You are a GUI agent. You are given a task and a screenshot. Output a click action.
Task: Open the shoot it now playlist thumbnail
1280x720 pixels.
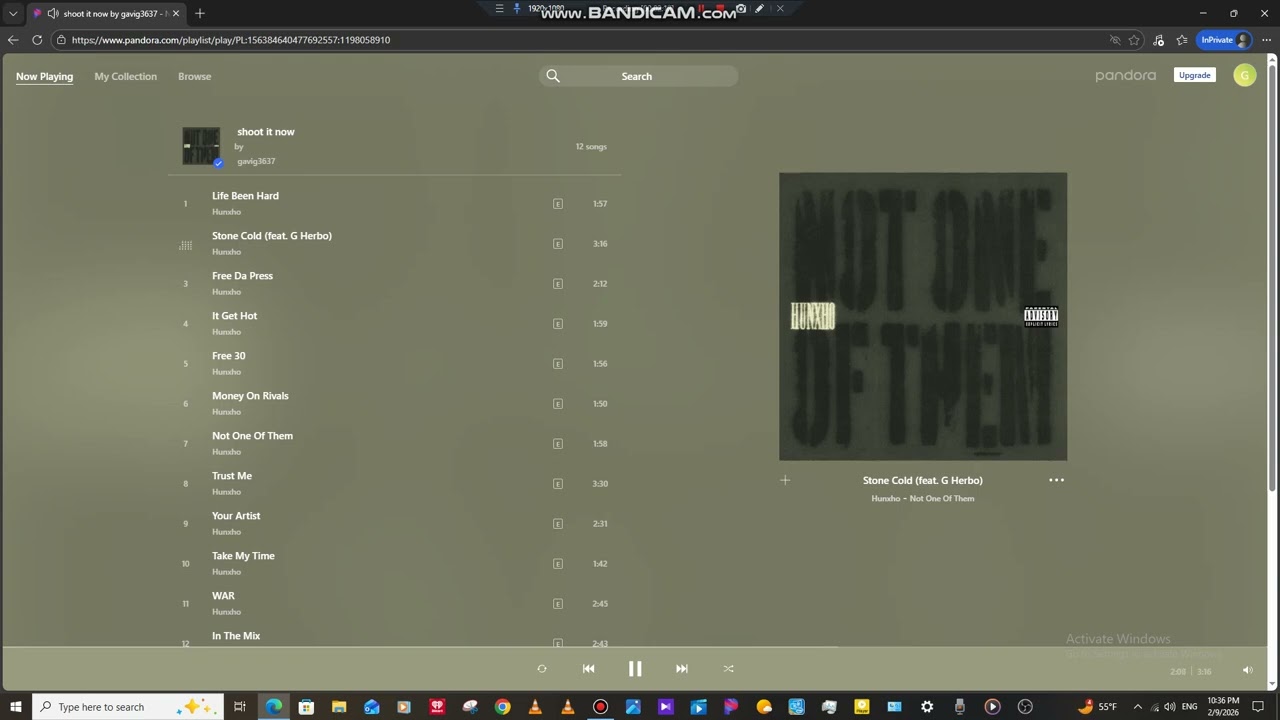coord(201,146)
